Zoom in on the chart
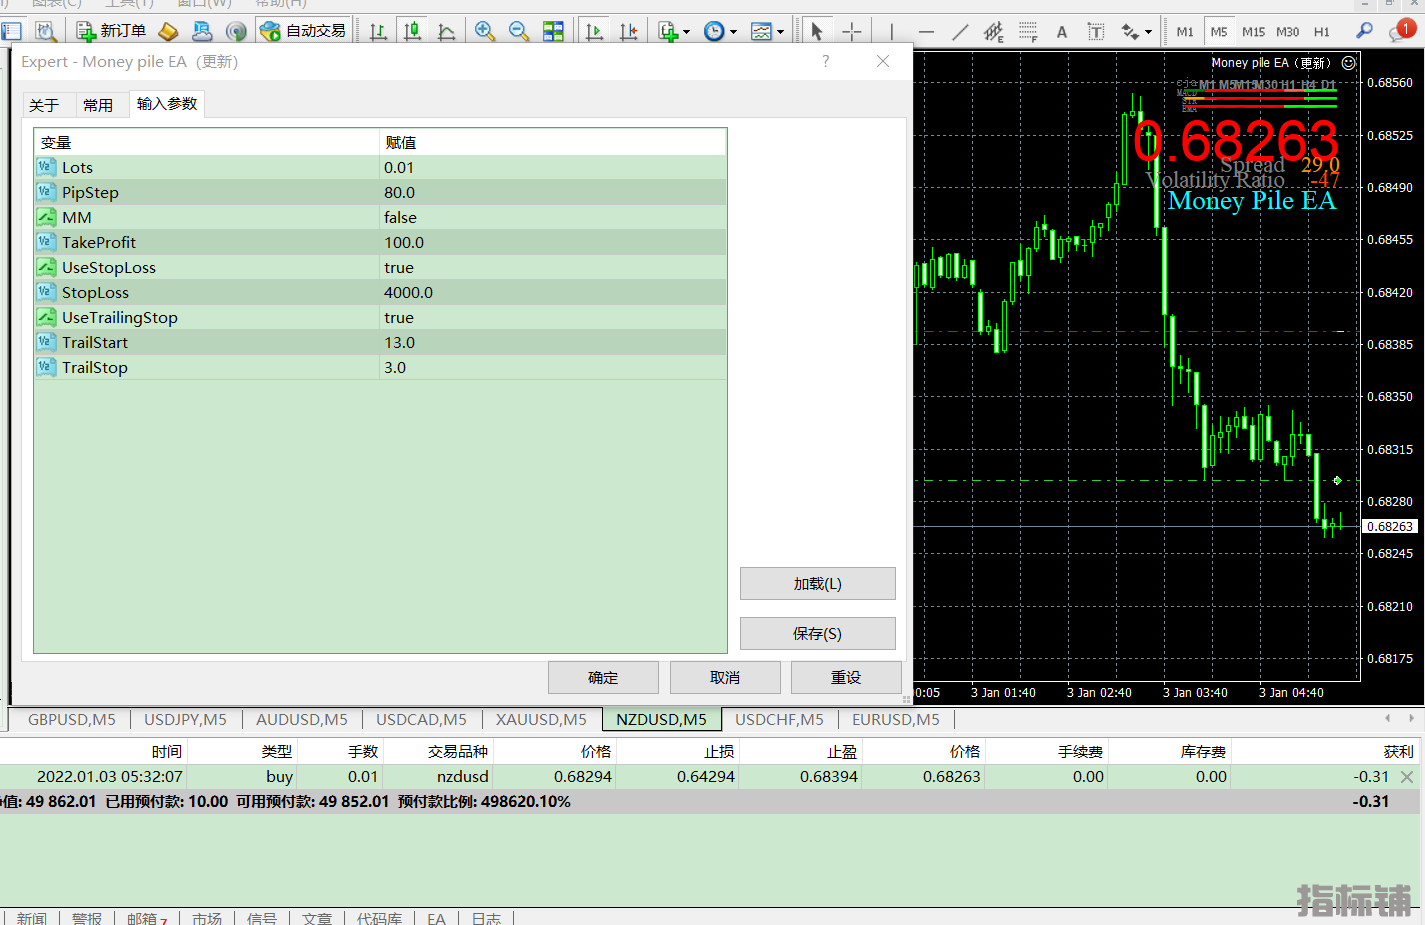 (x=485, y=31)
